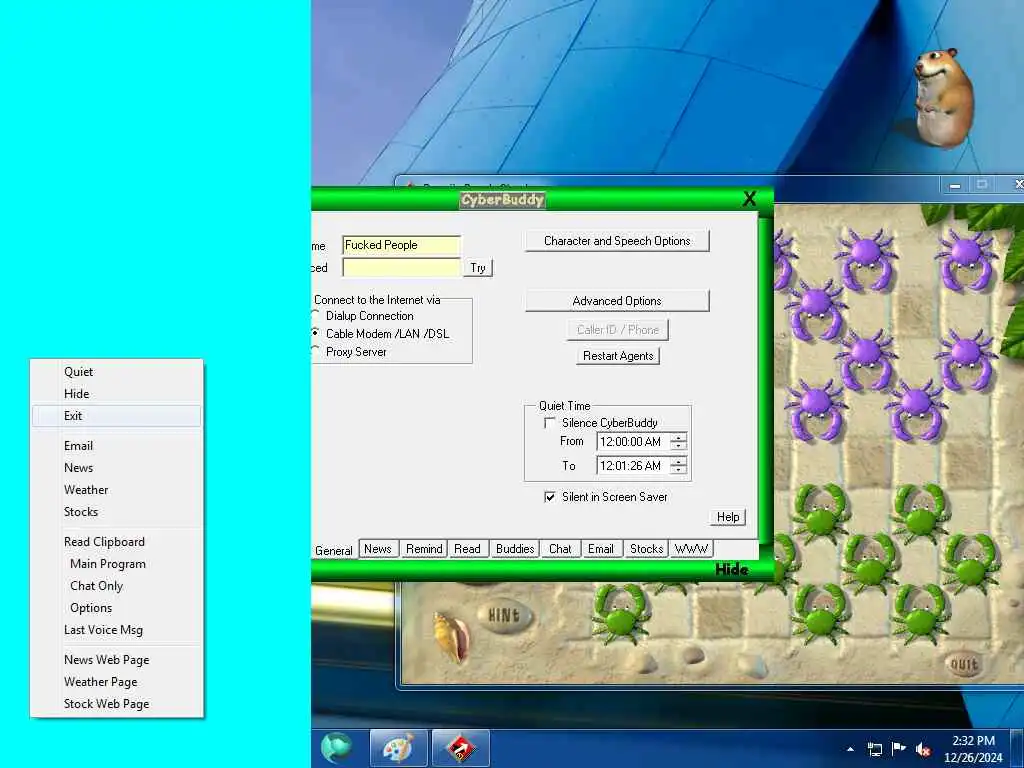Image resolution: width=1024 pixels, height=768 pixels.
Task: Switch to the Email tab
Action: pos(601,549)
